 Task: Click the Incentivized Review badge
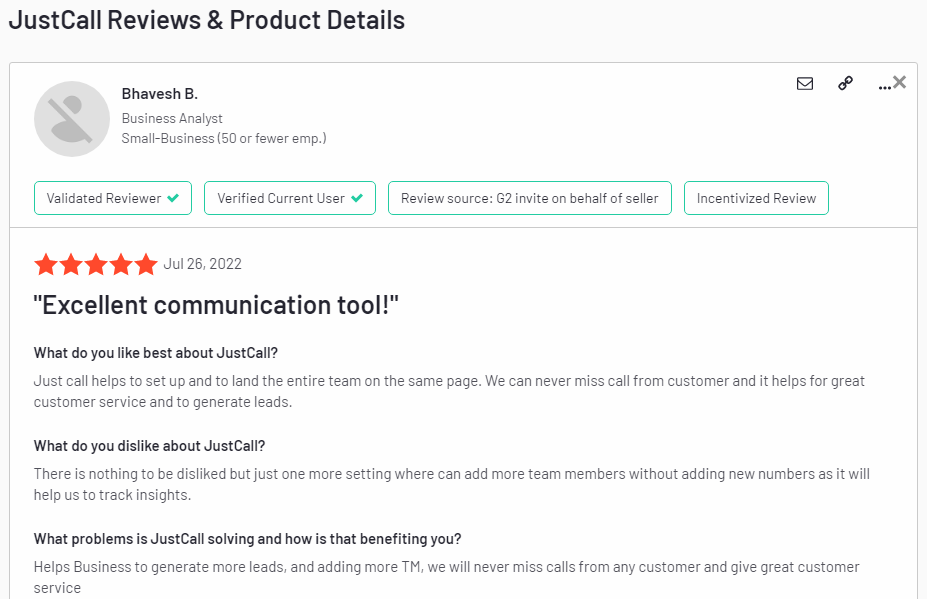[756, 198]
